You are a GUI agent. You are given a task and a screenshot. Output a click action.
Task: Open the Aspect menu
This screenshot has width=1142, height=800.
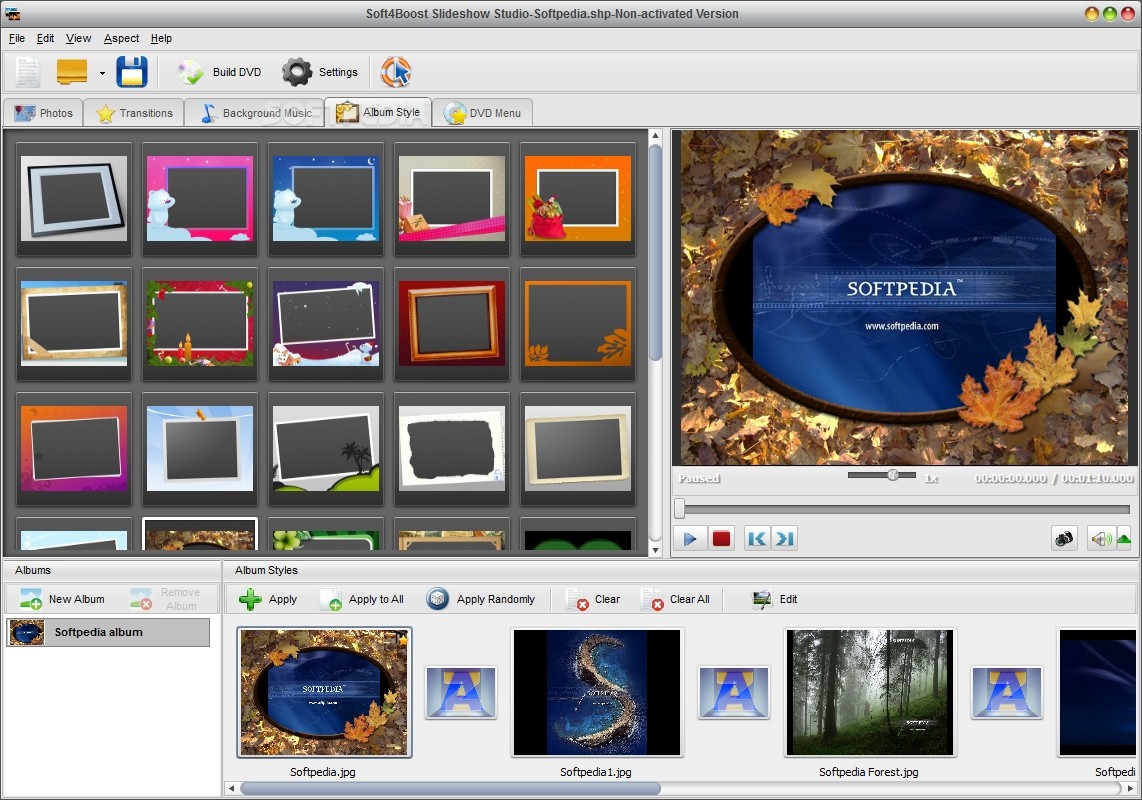tap(121, 39)
